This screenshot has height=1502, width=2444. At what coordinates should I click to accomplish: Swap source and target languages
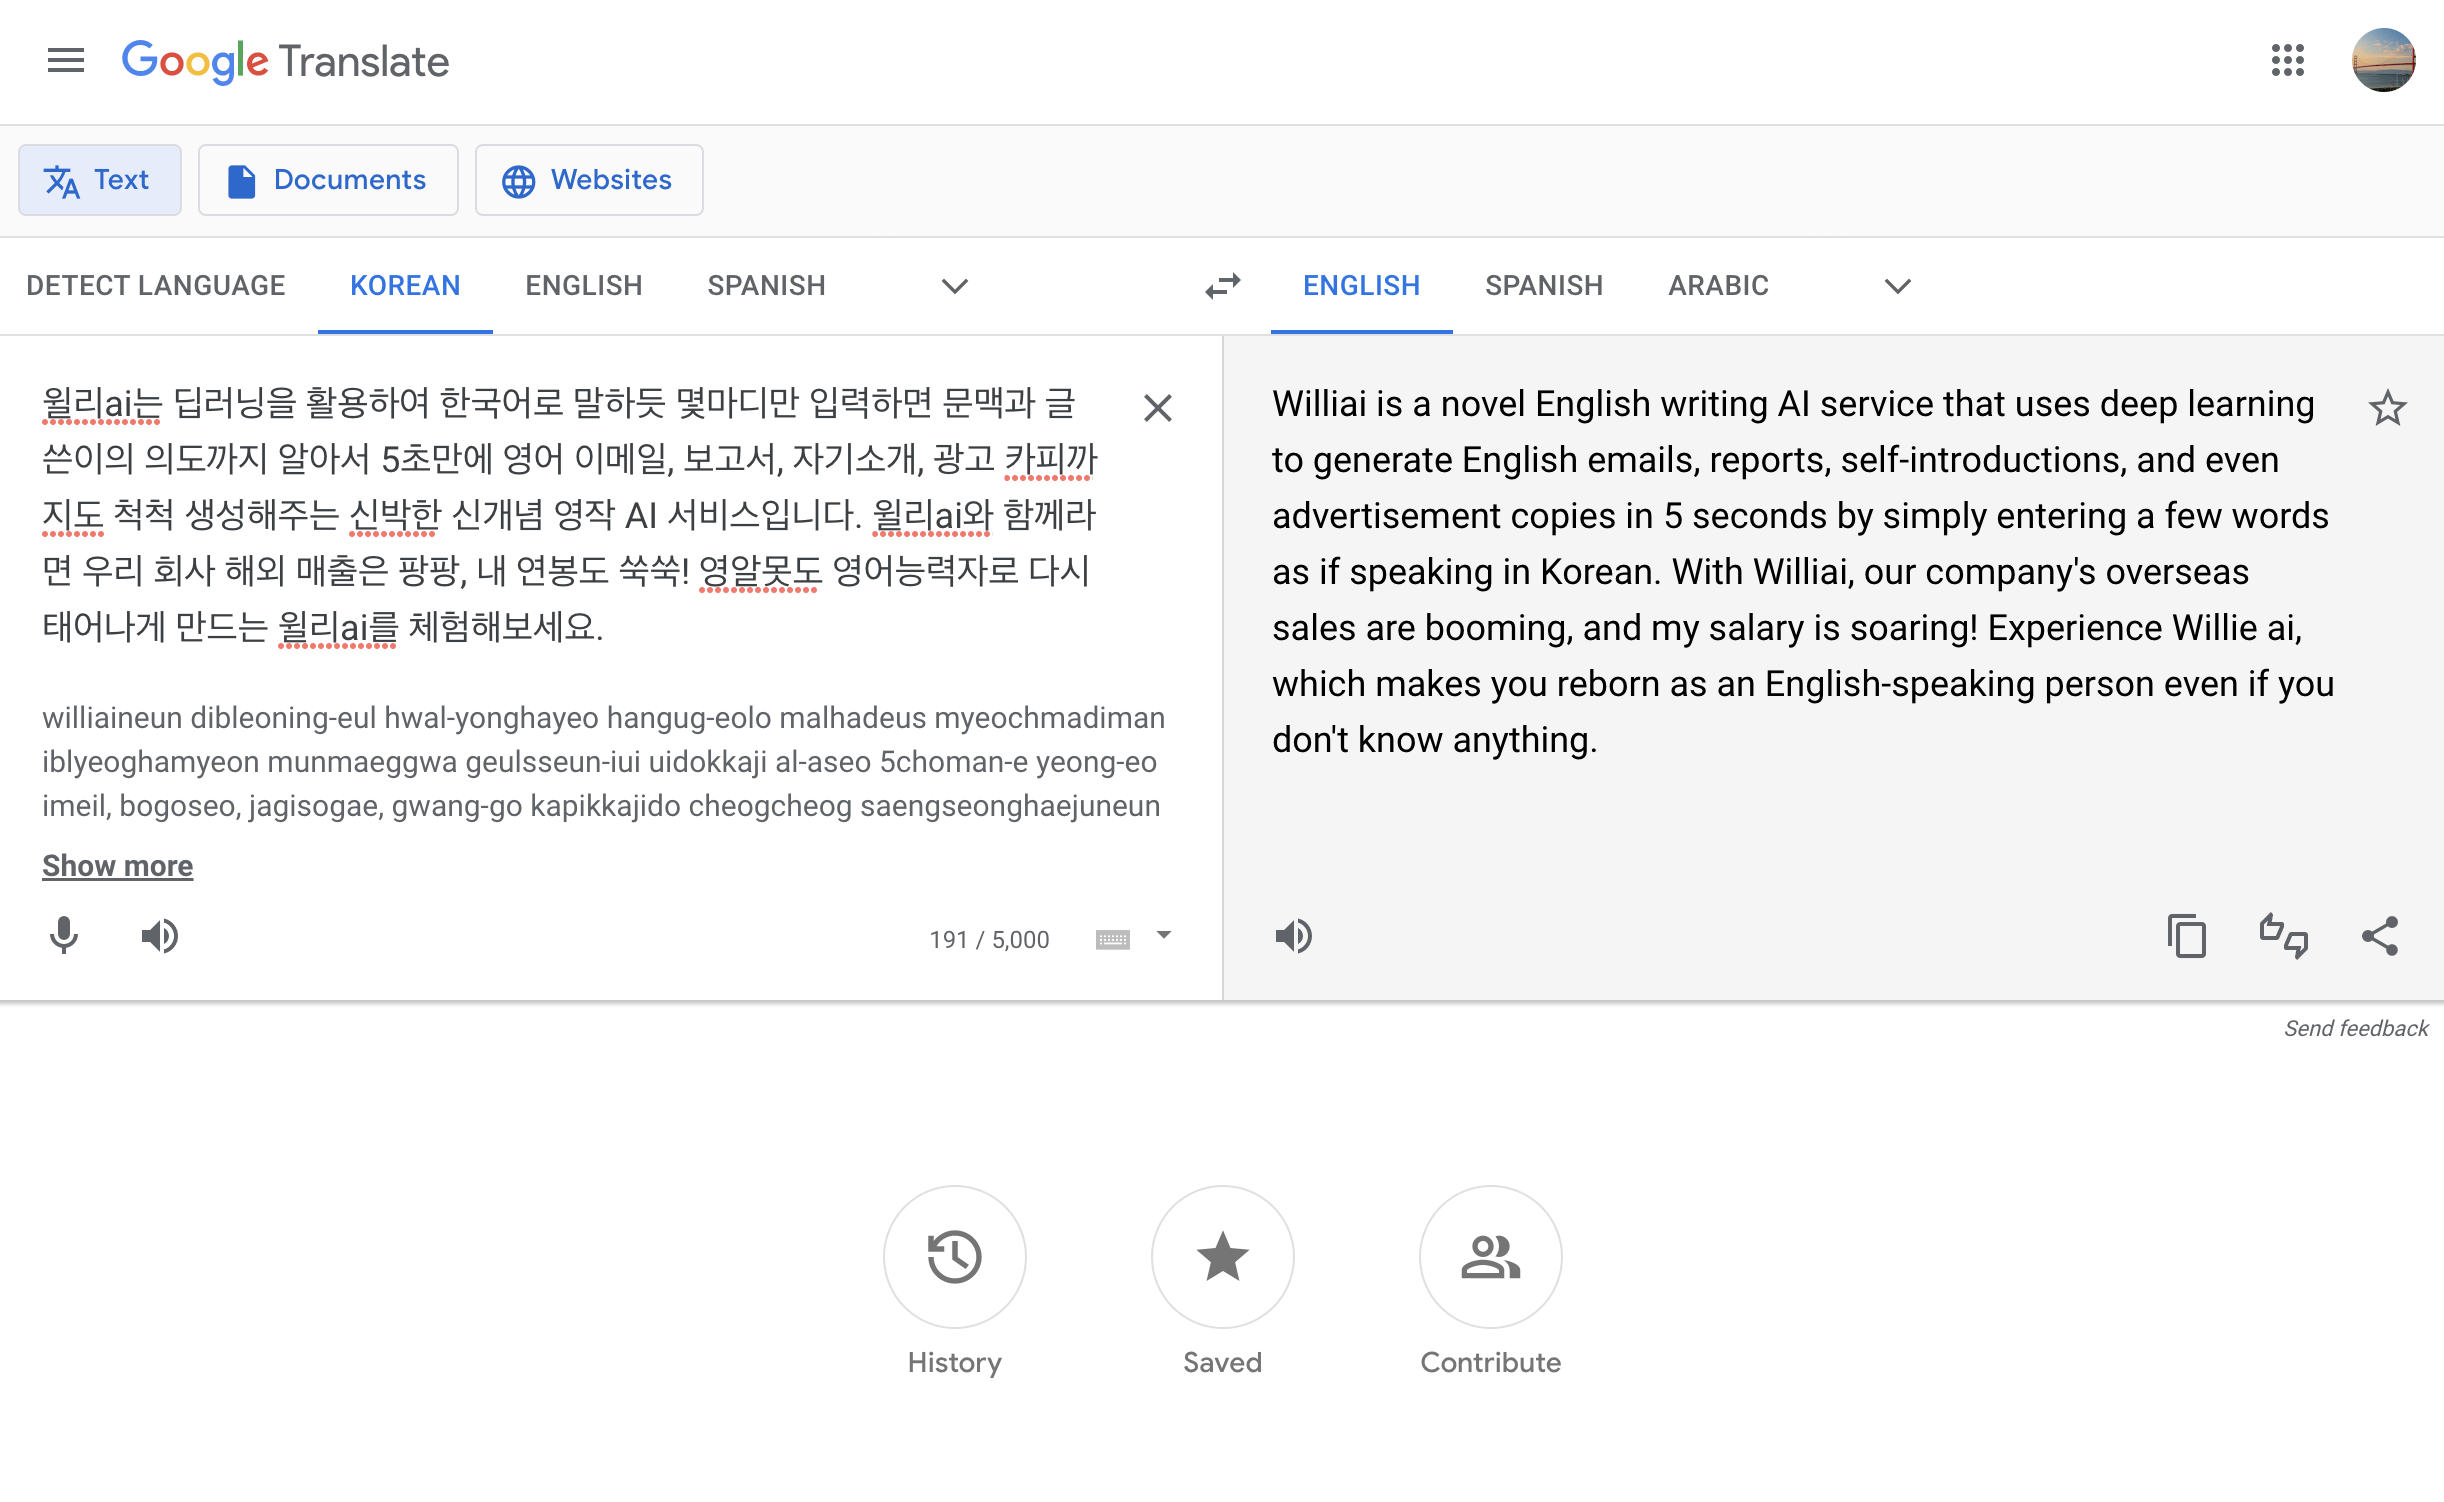point(1222,286)
